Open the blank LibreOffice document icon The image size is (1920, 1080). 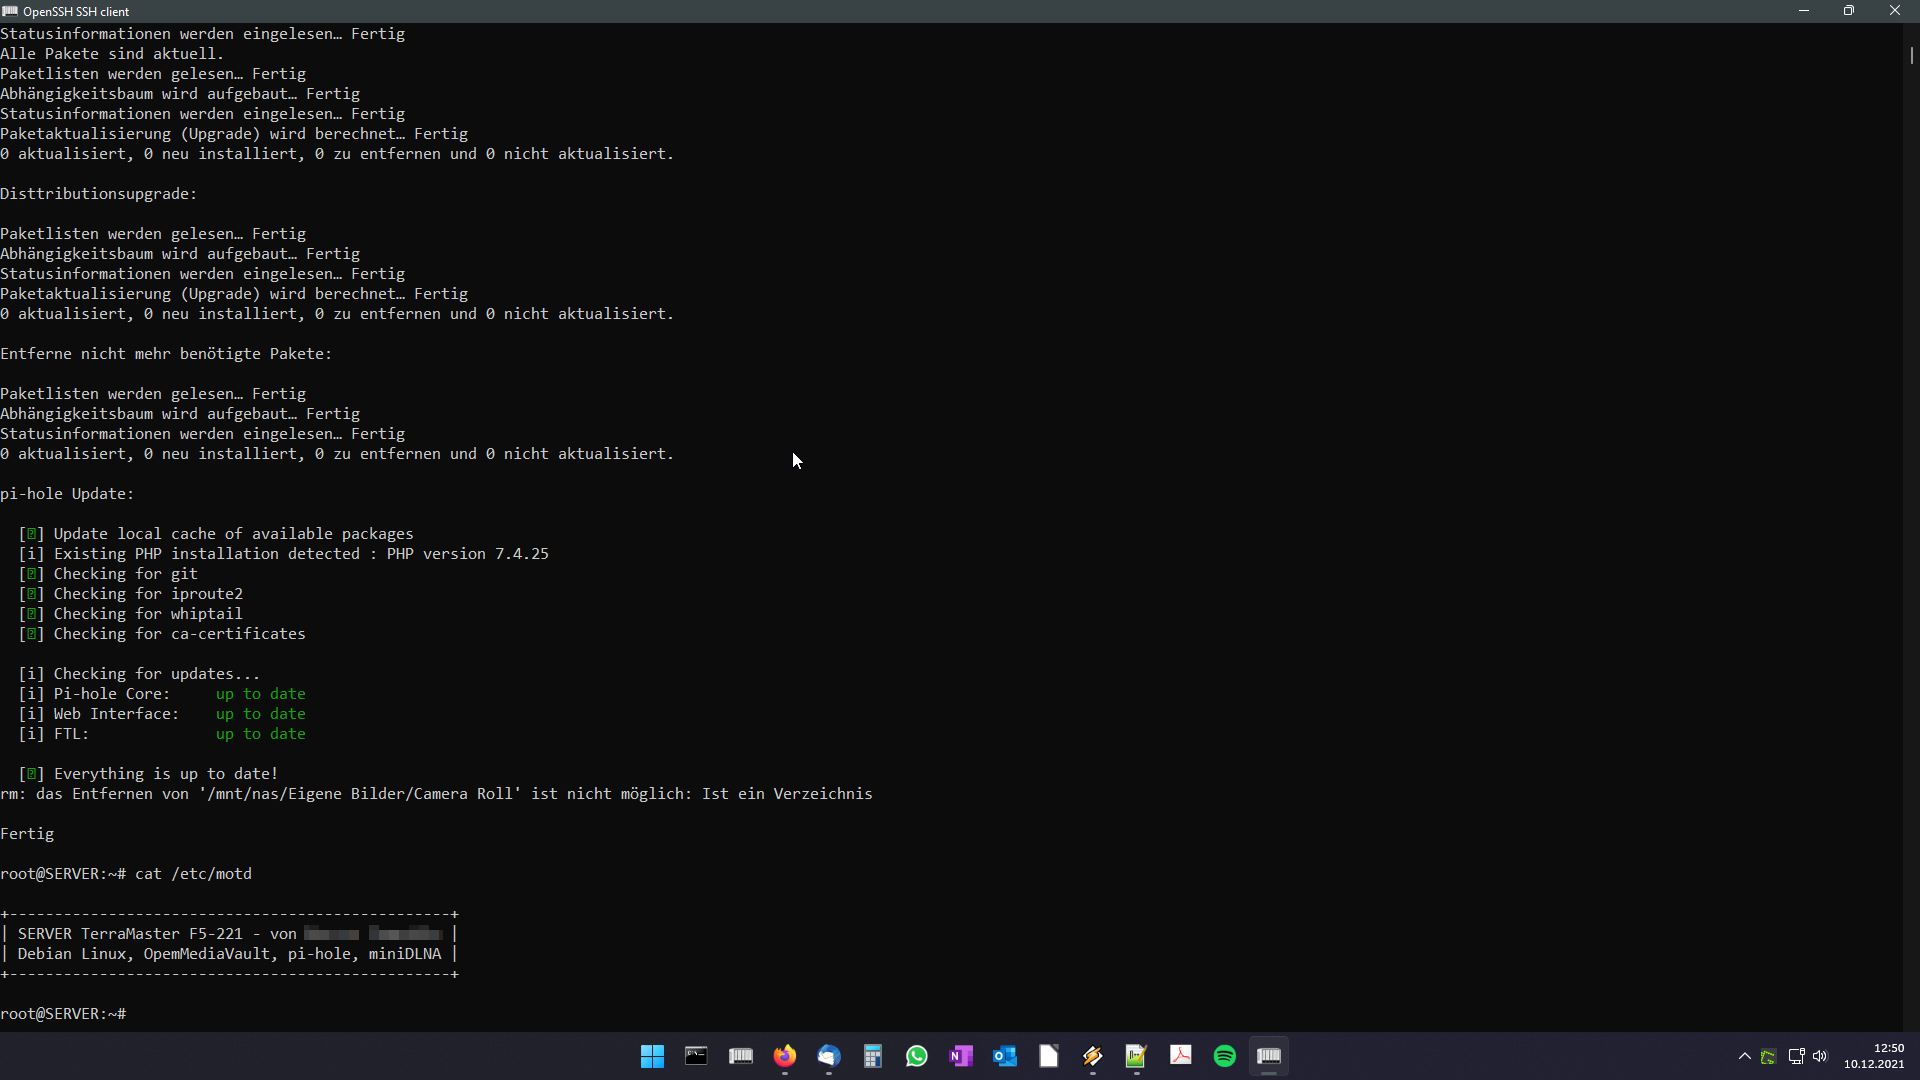pos(1049,1056)
